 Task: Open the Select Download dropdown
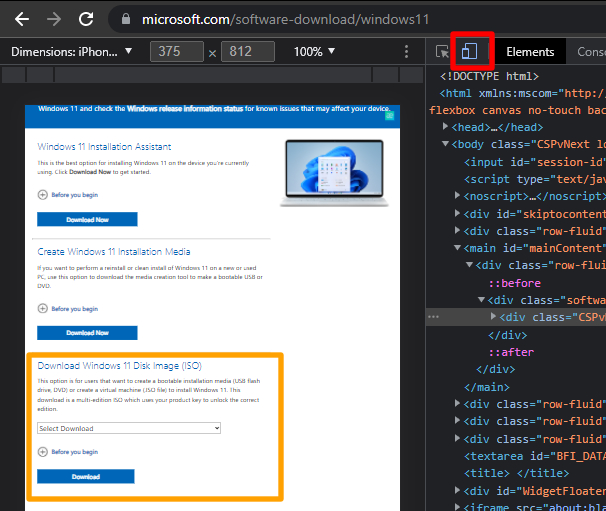[x=128, y=428]
